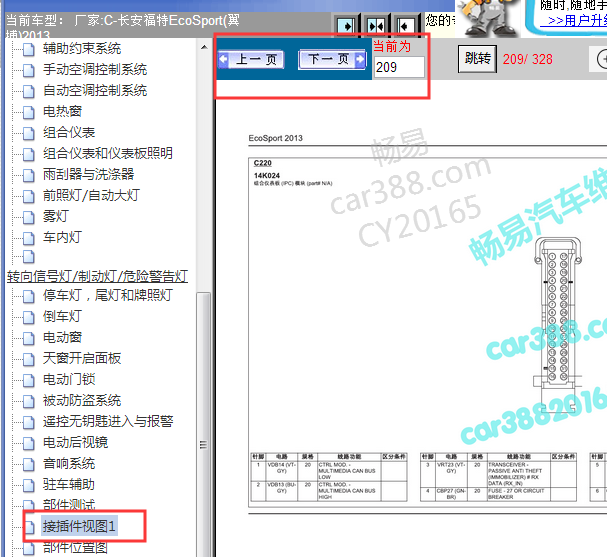Open 停车灯，尾灯和牌照灯 tree item
The height and width of the screenshot is (557, 607).
click(x=108, y=295)
